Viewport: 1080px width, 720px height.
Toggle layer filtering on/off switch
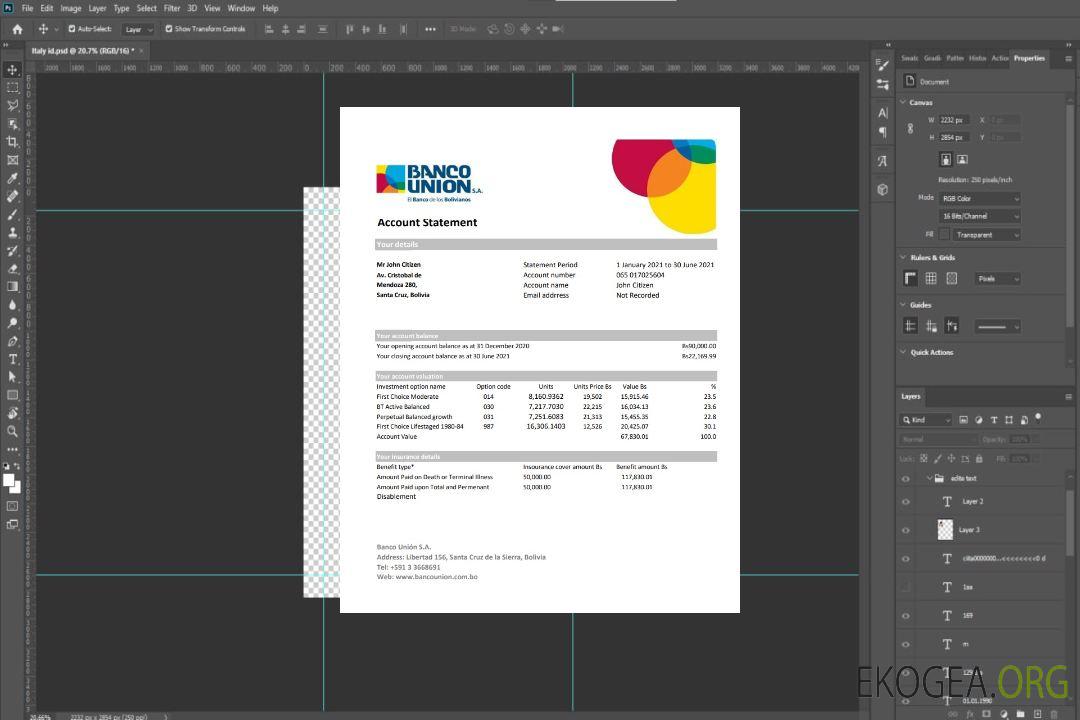pyautogui.click(x=1039, y=418)
